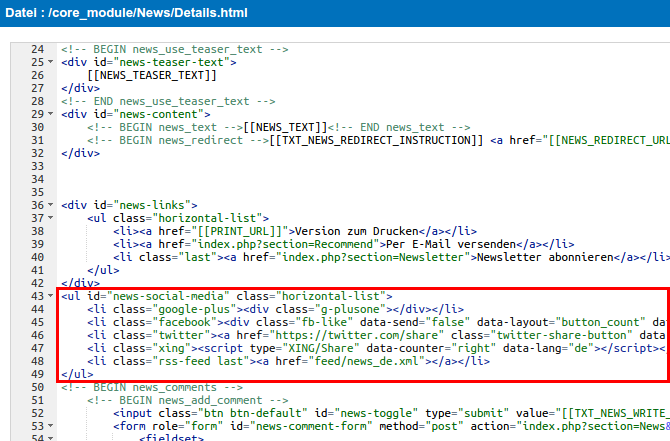Click "https://twitter.com/share" href value
670x441 pixels.
coord(357,335)
